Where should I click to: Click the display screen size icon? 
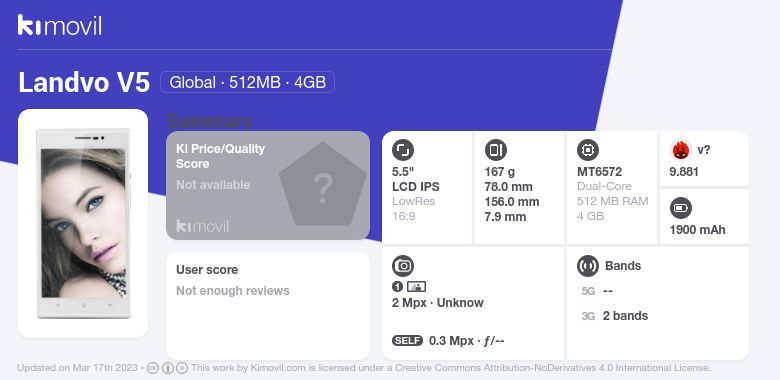(403, 150)
